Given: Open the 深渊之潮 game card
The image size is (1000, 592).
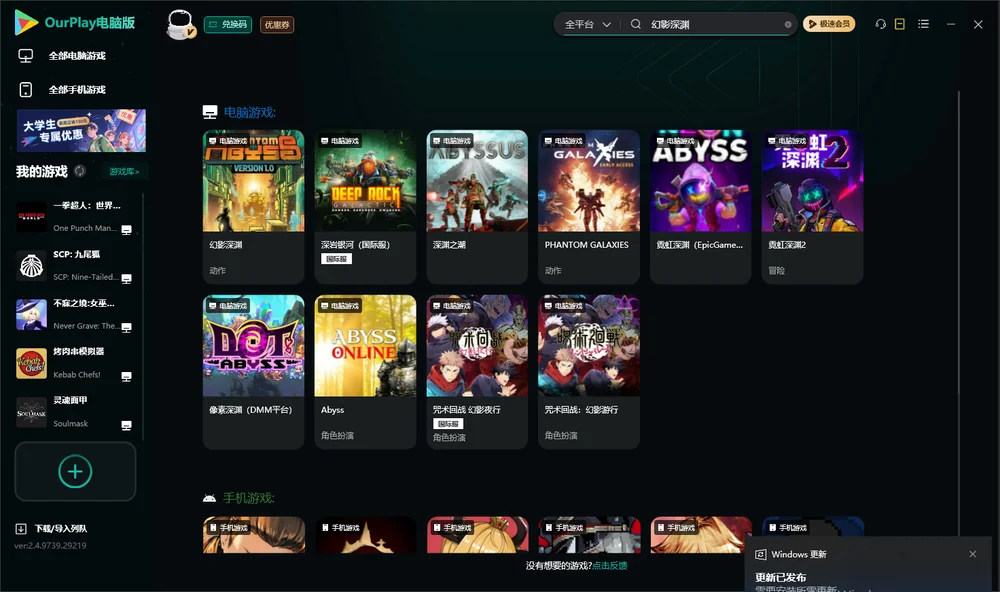Looking at the screenshot, I should 477,207.
